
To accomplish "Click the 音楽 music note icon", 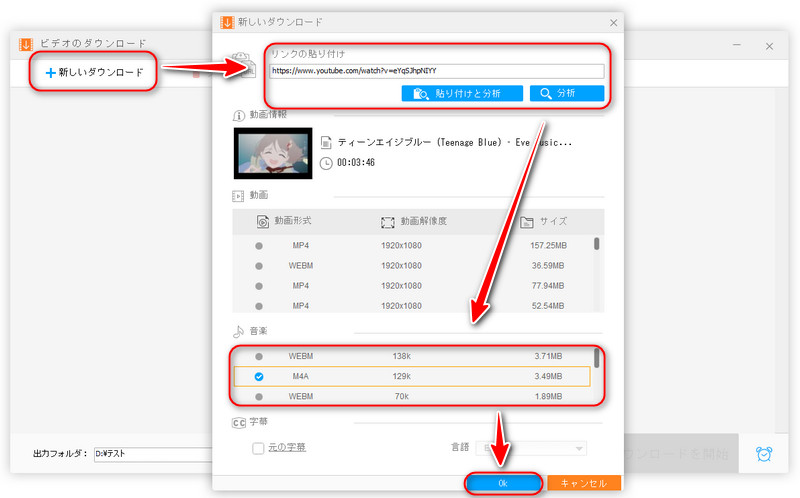I will tap(239, 330).
